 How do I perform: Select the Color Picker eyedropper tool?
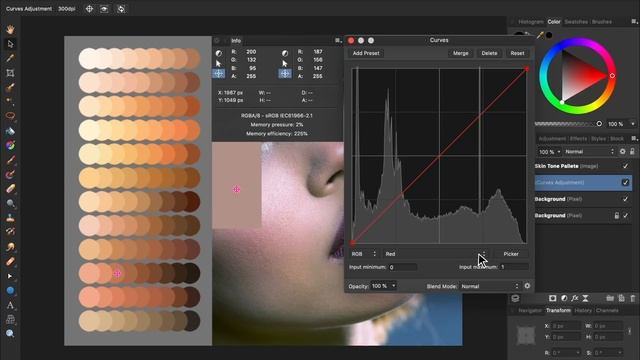pos(10,58)
